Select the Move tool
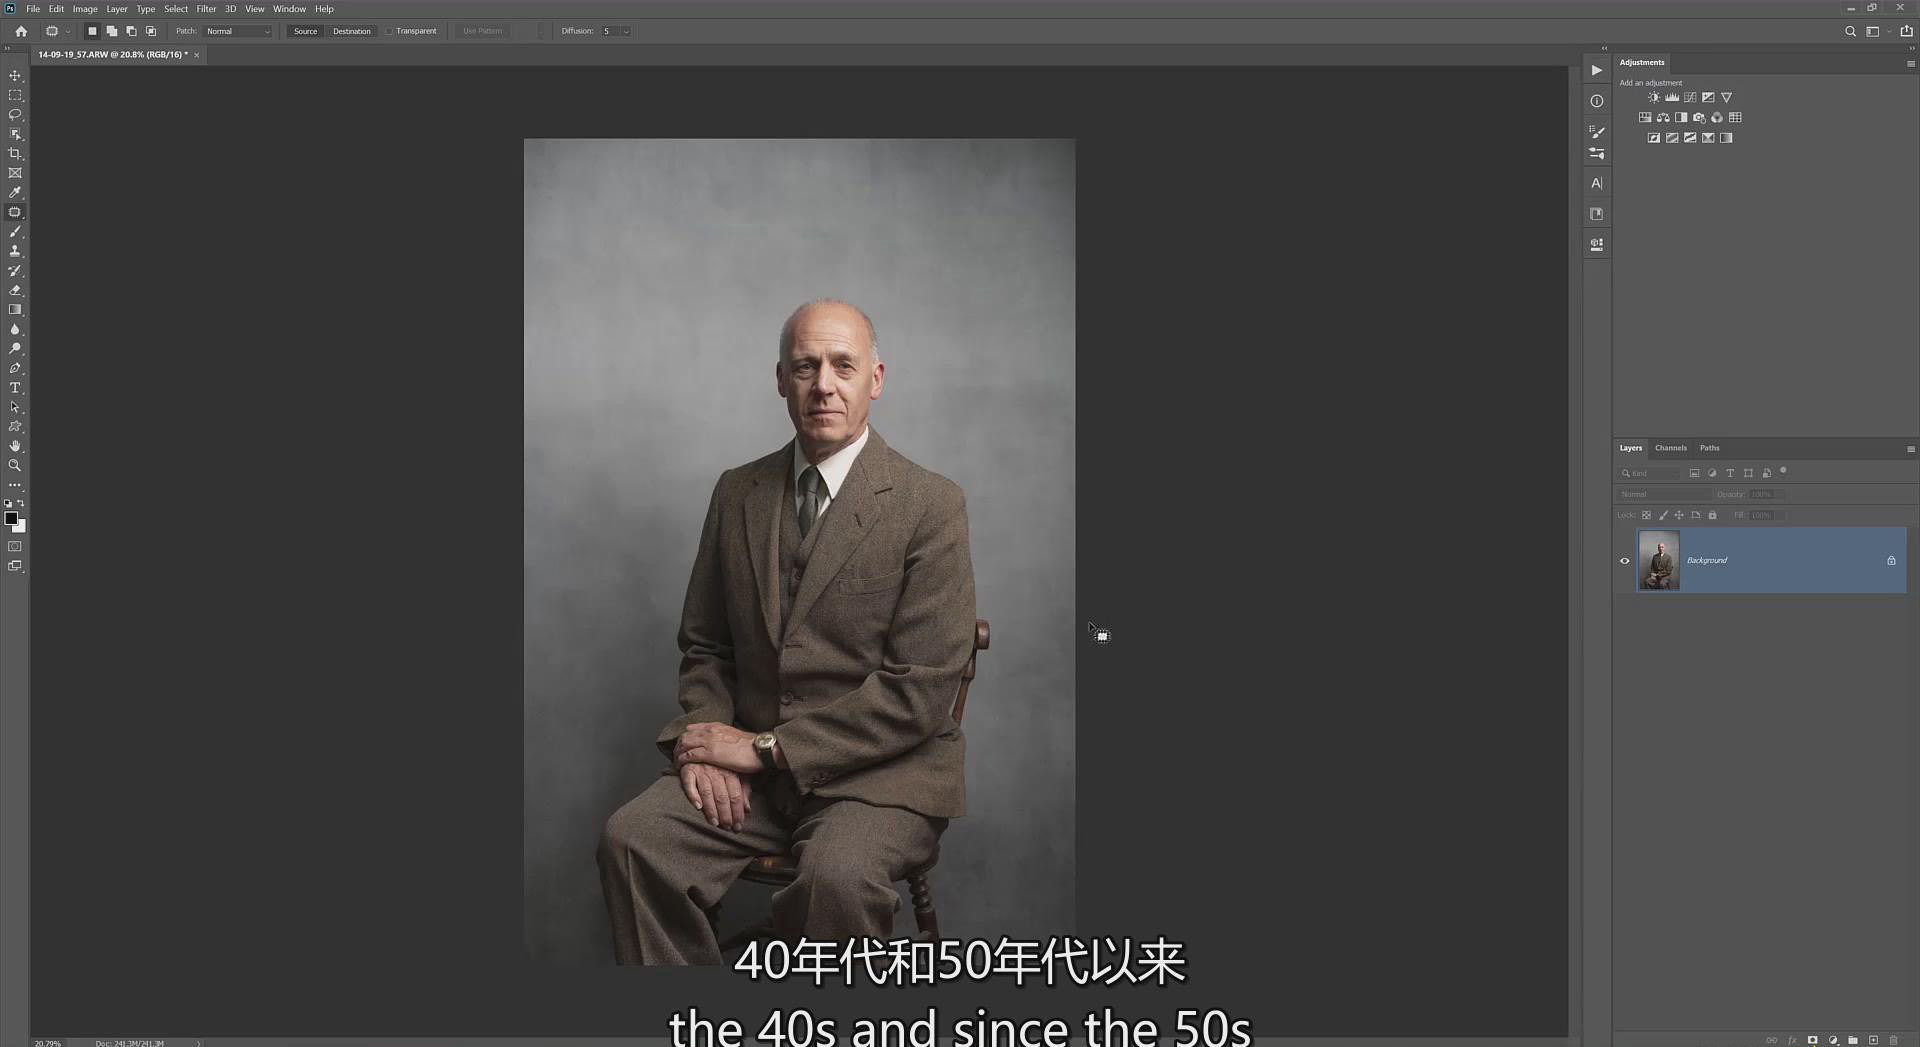The width and height of the screenshot is (1920, 1047). 15,75
